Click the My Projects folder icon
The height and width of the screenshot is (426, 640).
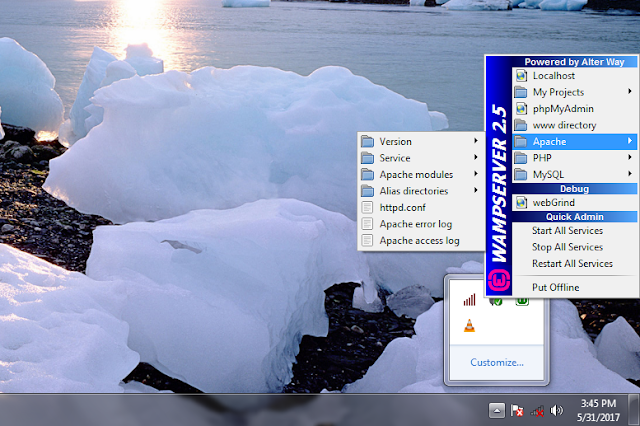[521, 92]
